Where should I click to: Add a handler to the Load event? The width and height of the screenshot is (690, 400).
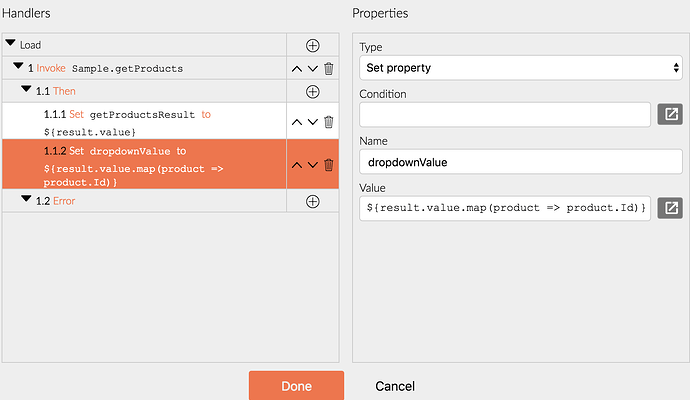[312, 45]
